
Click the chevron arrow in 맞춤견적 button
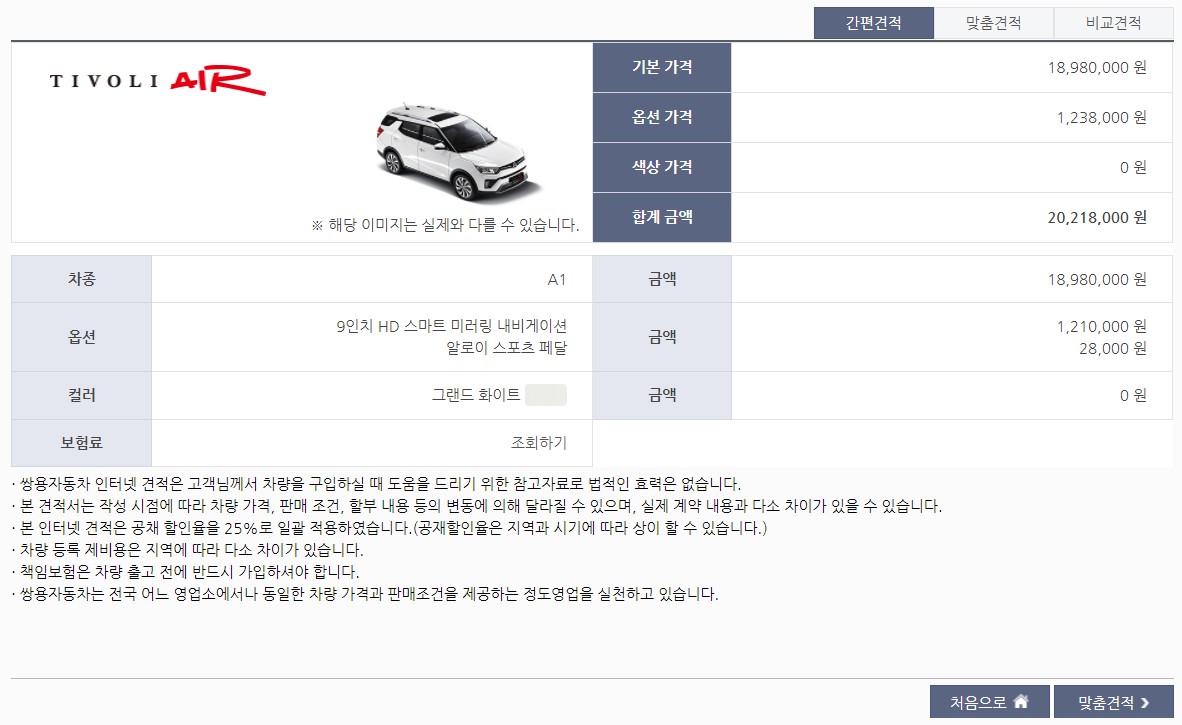click(1145, 702)
